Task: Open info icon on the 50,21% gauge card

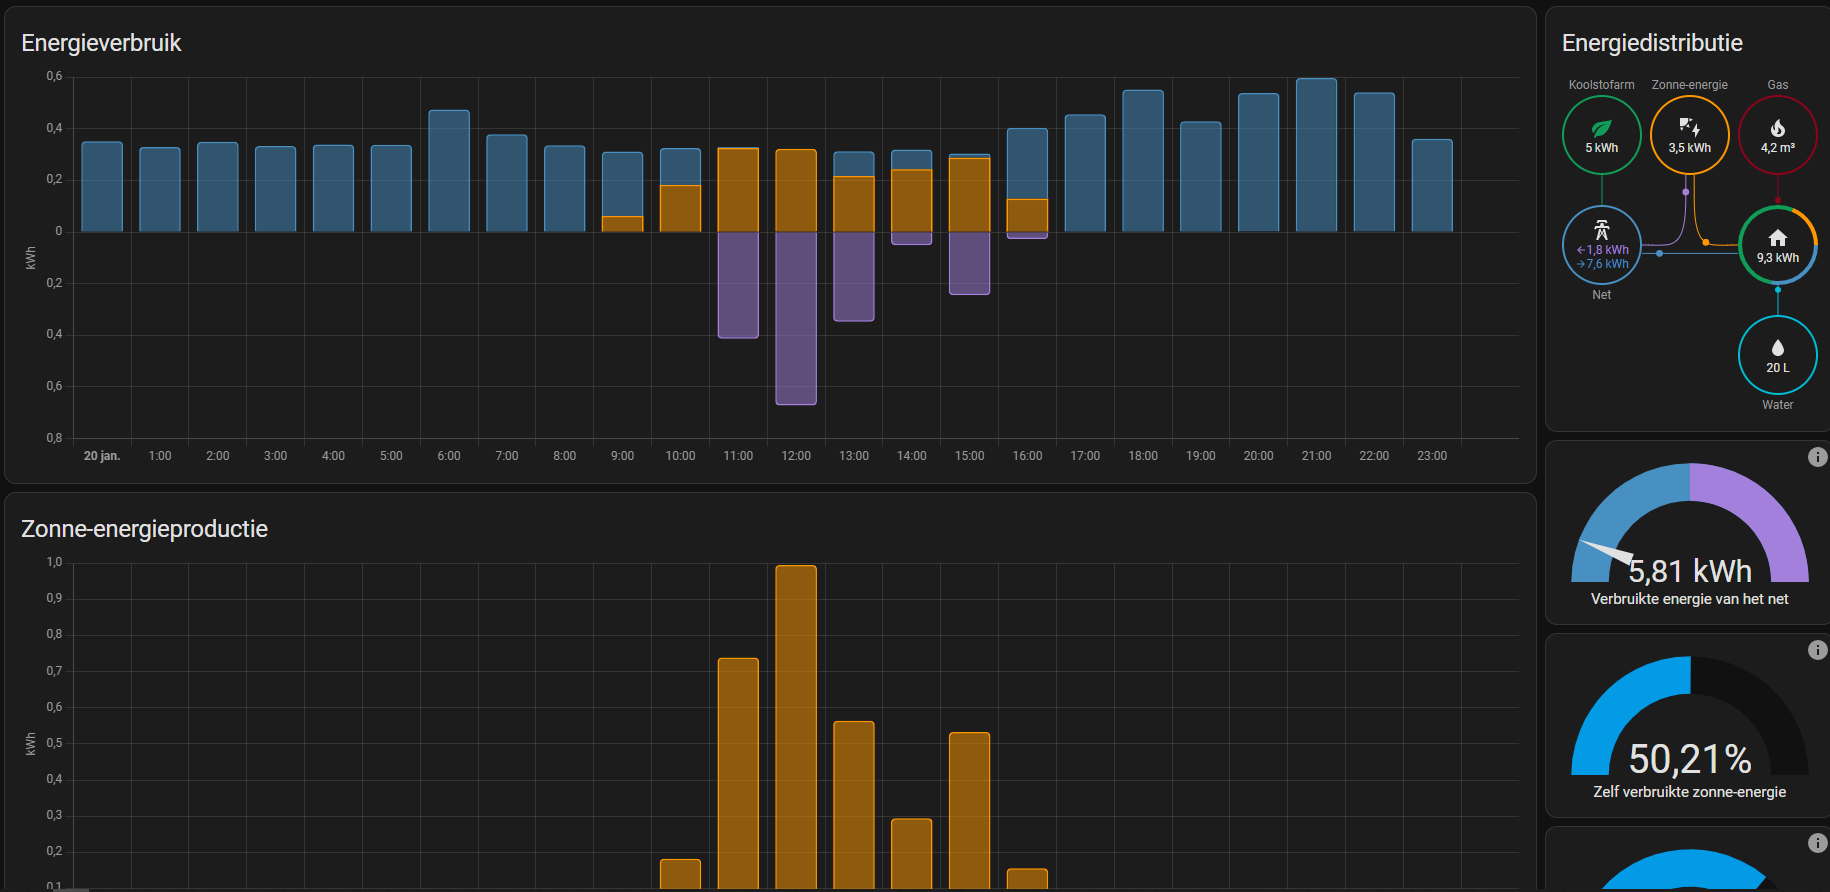Action: (1817, 650)
